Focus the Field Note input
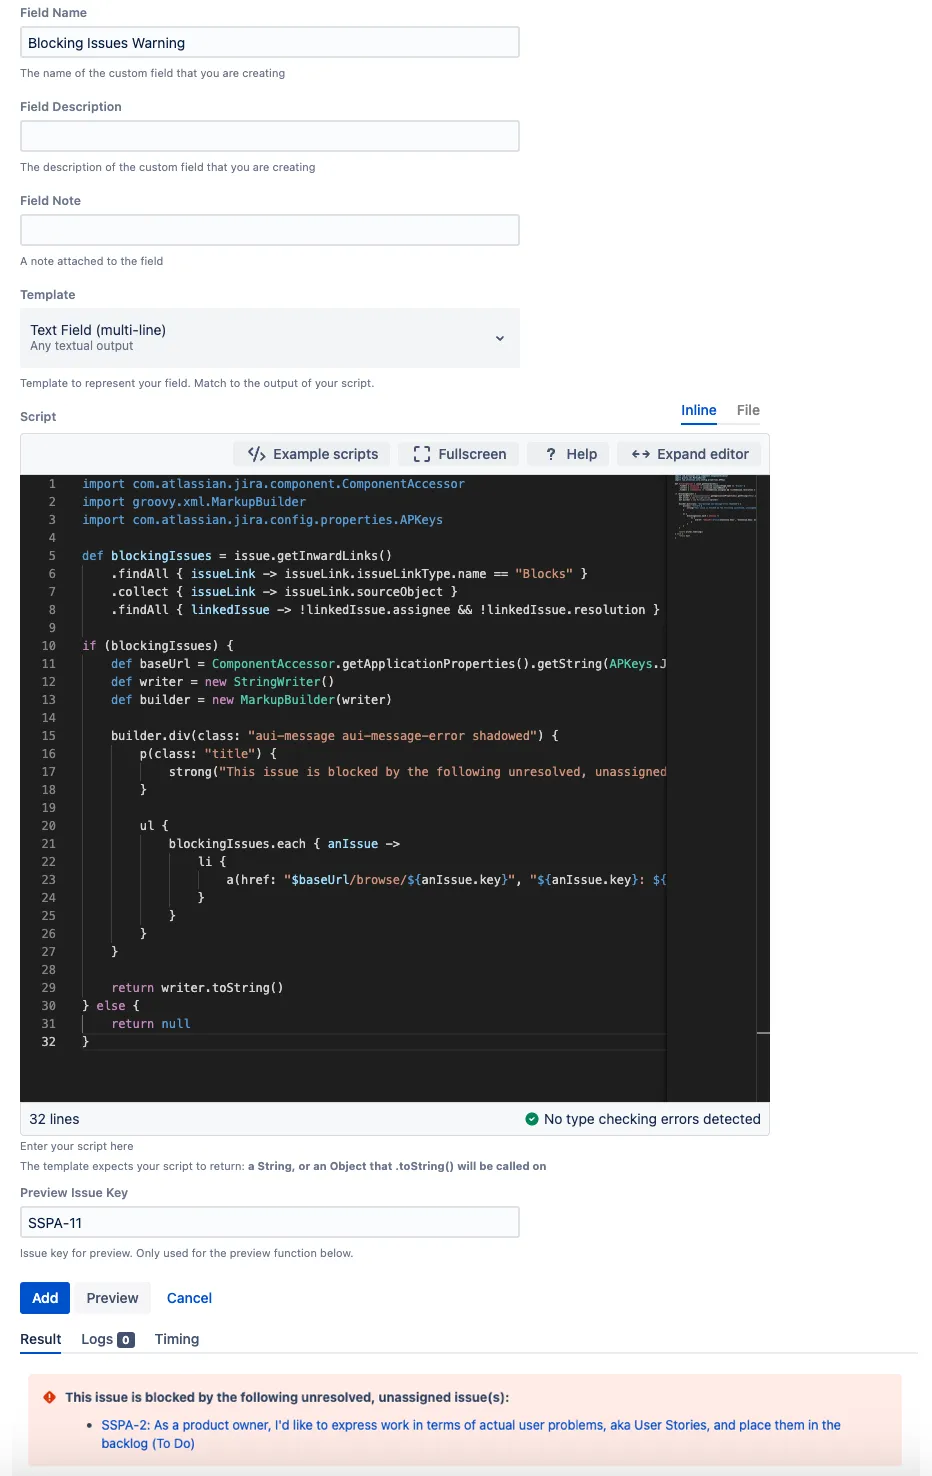The width and height of the screenshot is (932, 1476). tap(270, 230)
